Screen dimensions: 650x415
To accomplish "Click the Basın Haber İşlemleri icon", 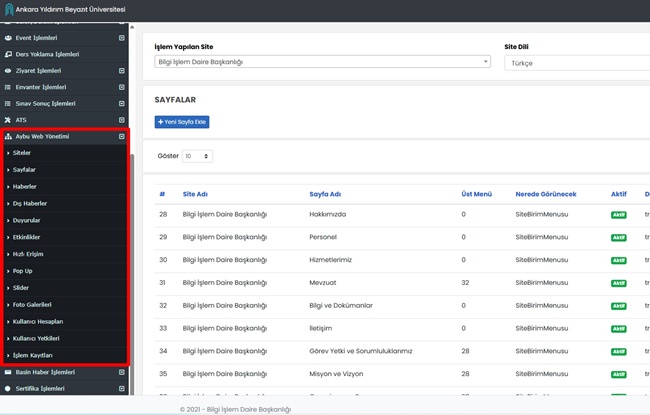I will (x=9, y=372).
